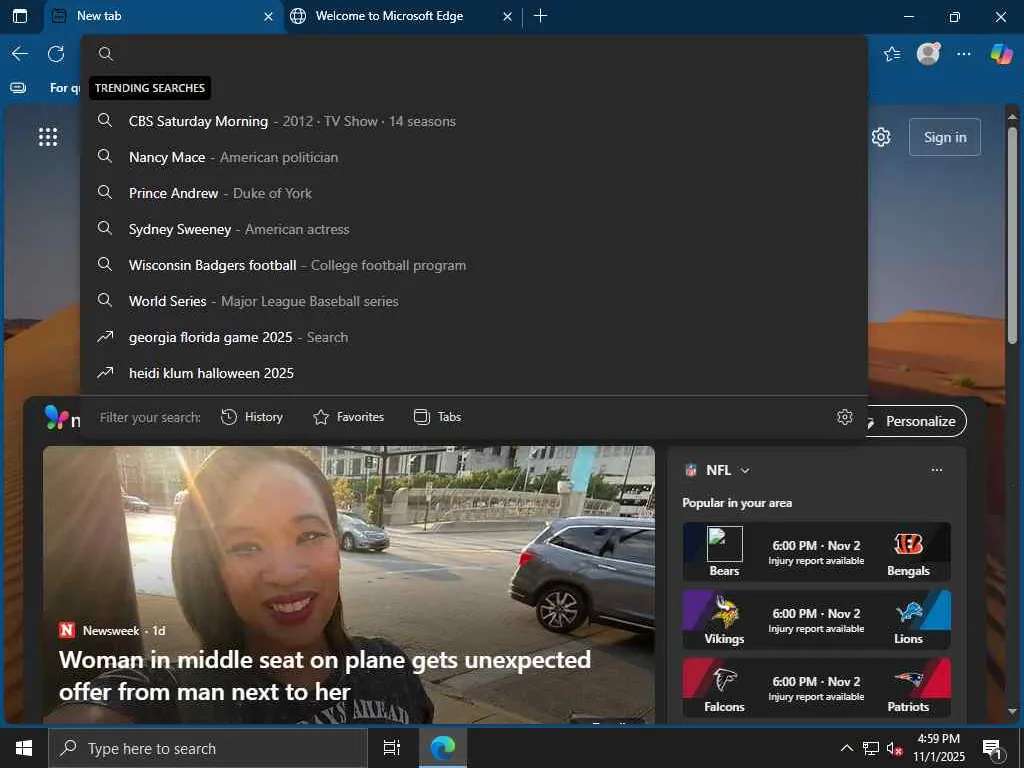Image resolution: width=1024 pixels, height=768 pixels.
Task: Open the Favorites star icon in toolbar
Action: 892,54
